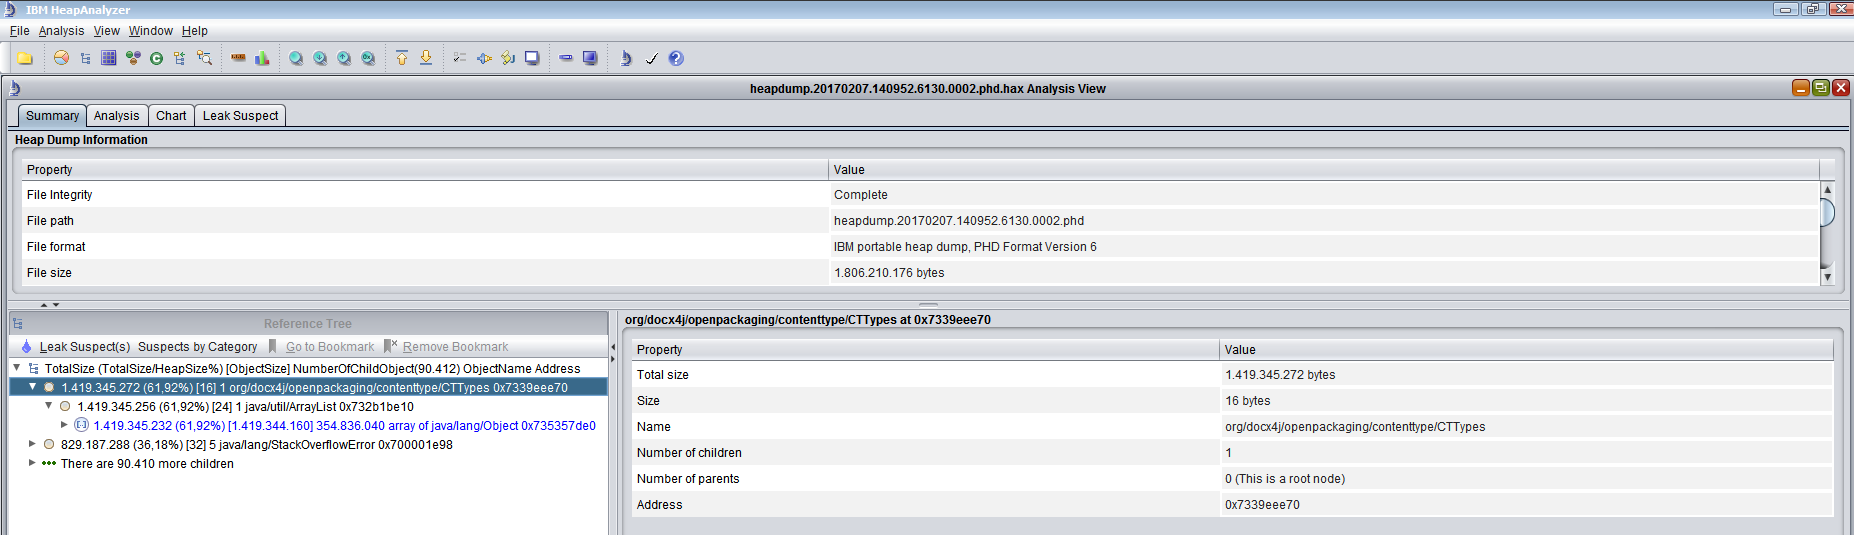Click the Total size value 1.419.345.272 bytes
Screen dimensions: 1854x535
(x=1280, y=375)
